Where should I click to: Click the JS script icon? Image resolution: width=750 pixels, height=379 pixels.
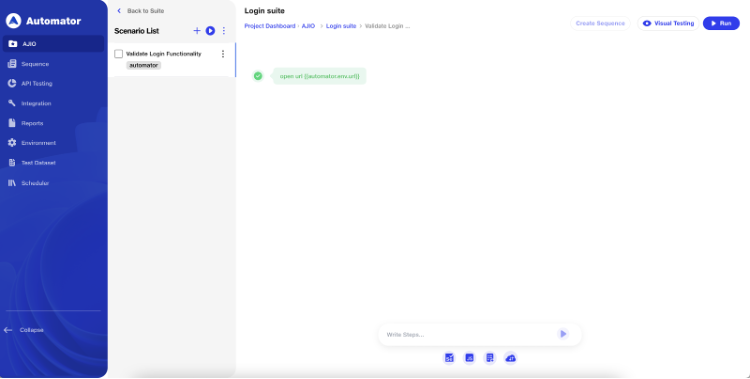(x=470, y=358)
